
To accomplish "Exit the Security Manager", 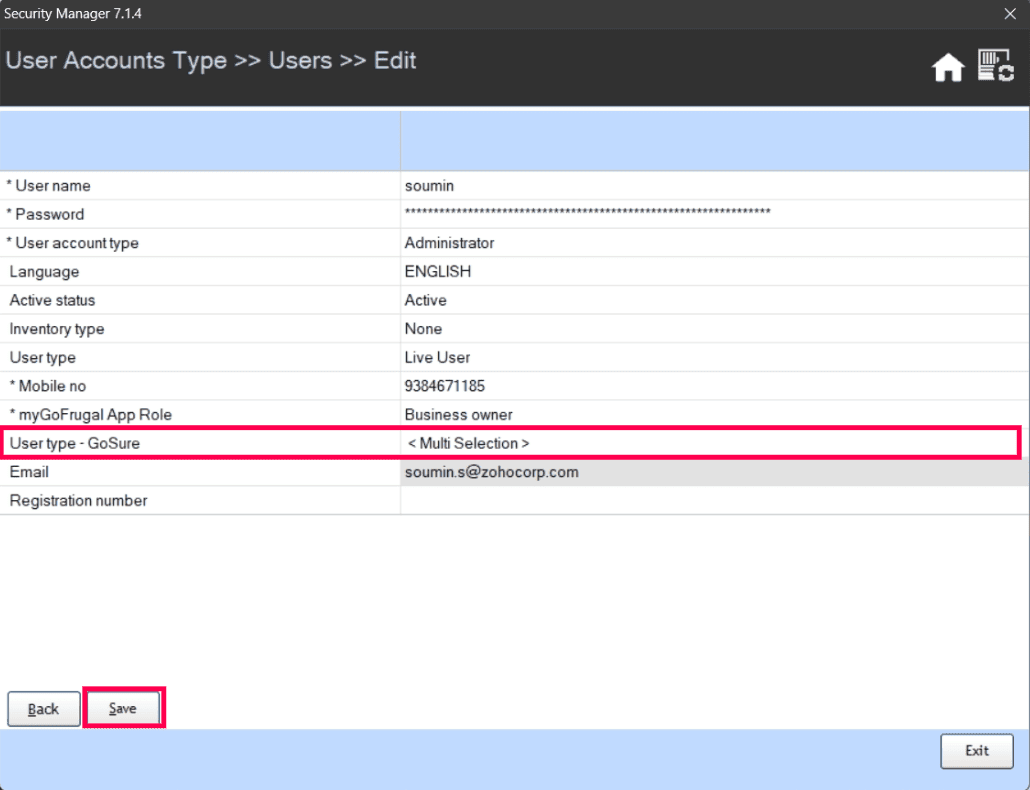I will (x=977, y=751).
